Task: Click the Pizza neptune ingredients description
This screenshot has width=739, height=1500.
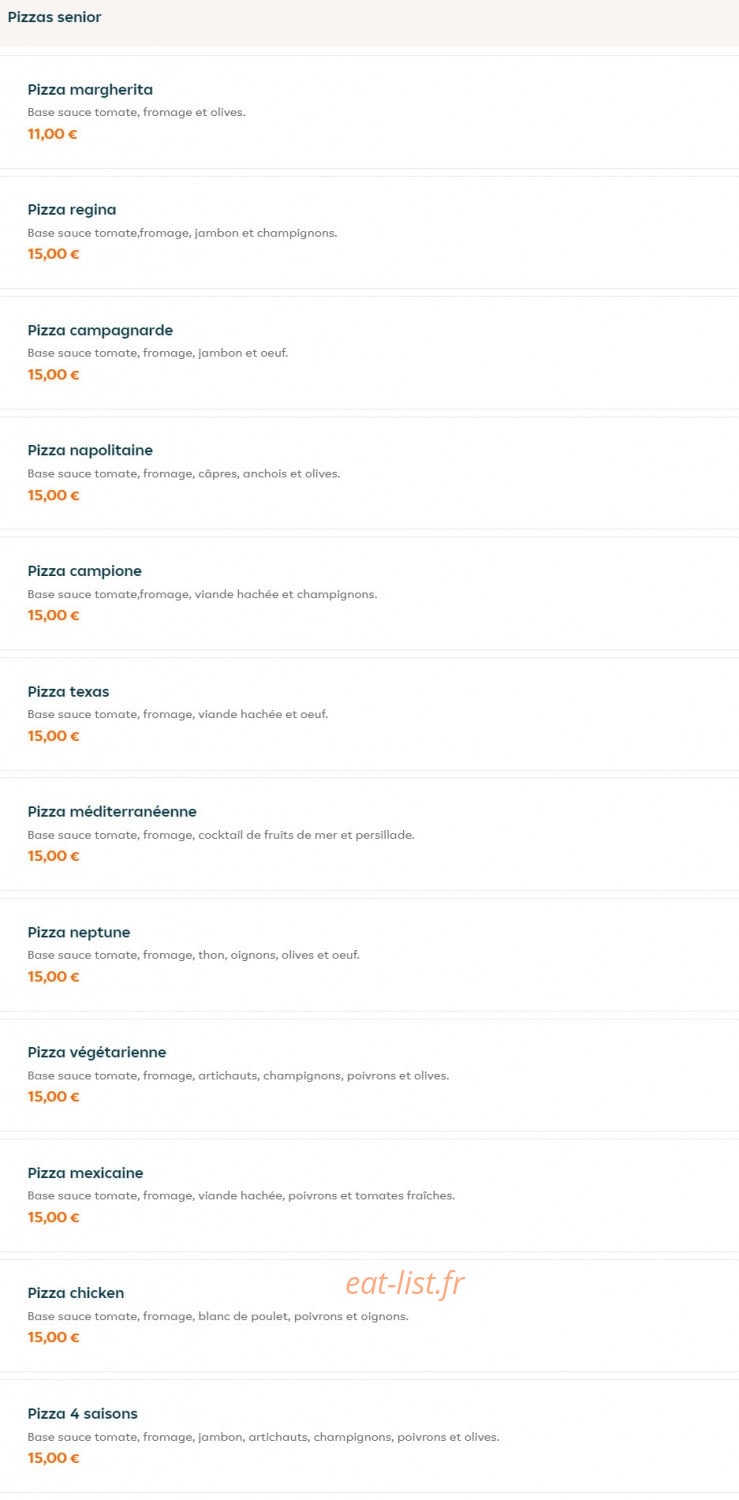Action: [x=193, y=955]
